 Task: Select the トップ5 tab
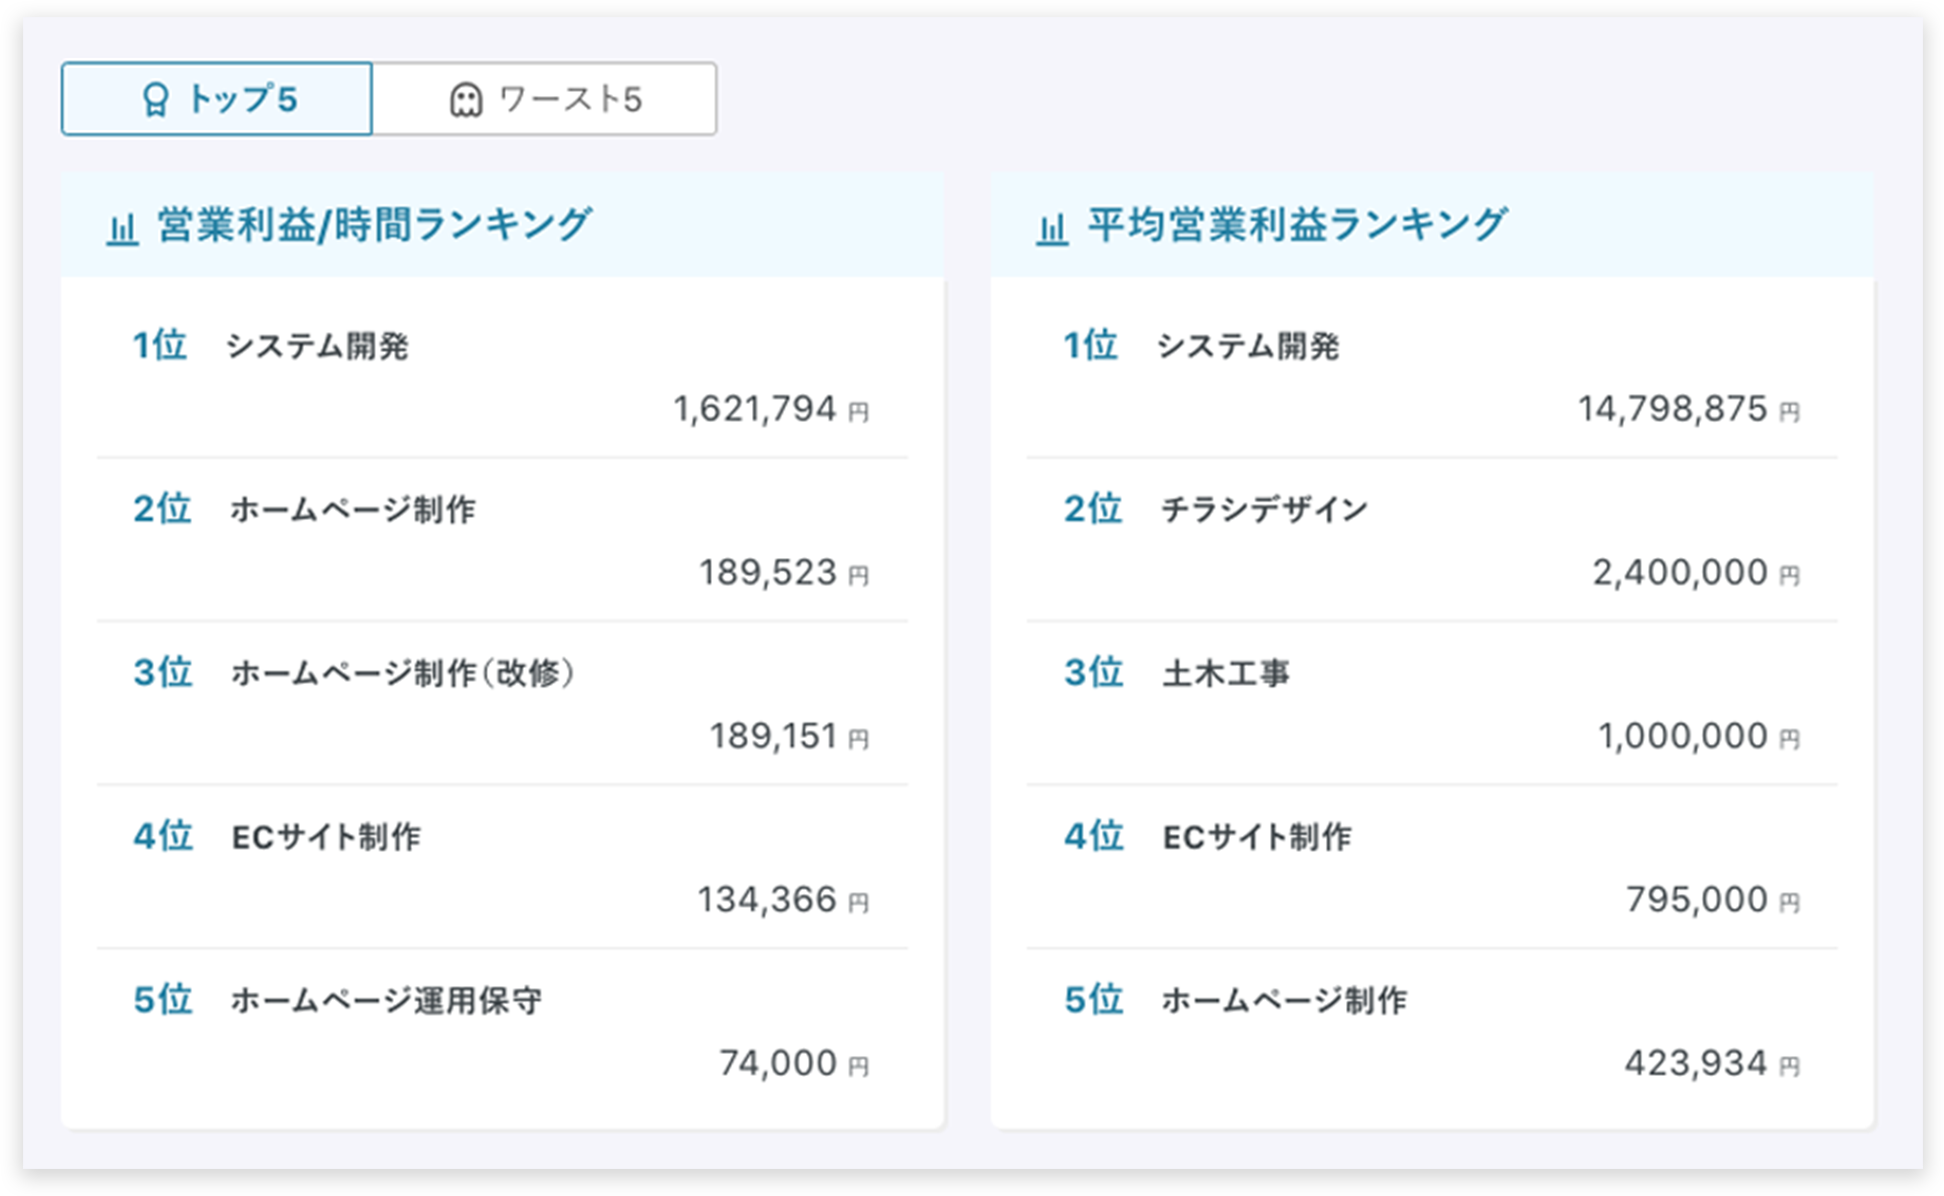tap(216, 99)
